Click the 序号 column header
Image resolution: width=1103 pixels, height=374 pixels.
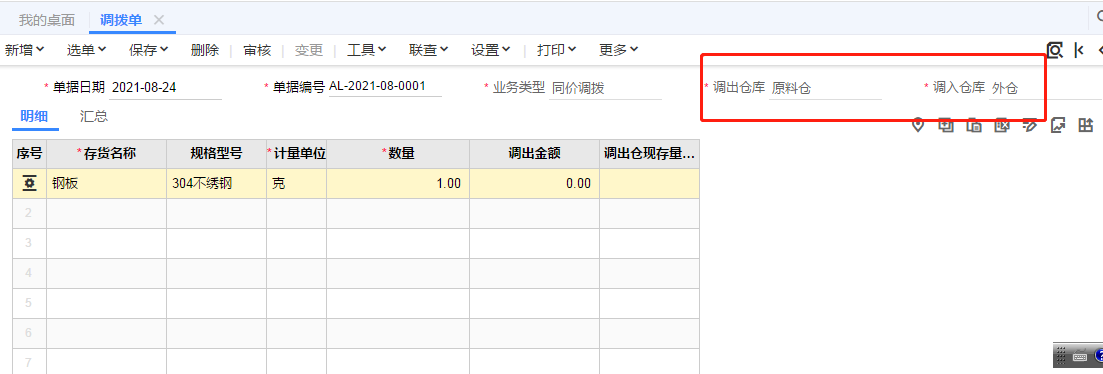[30, 153]
